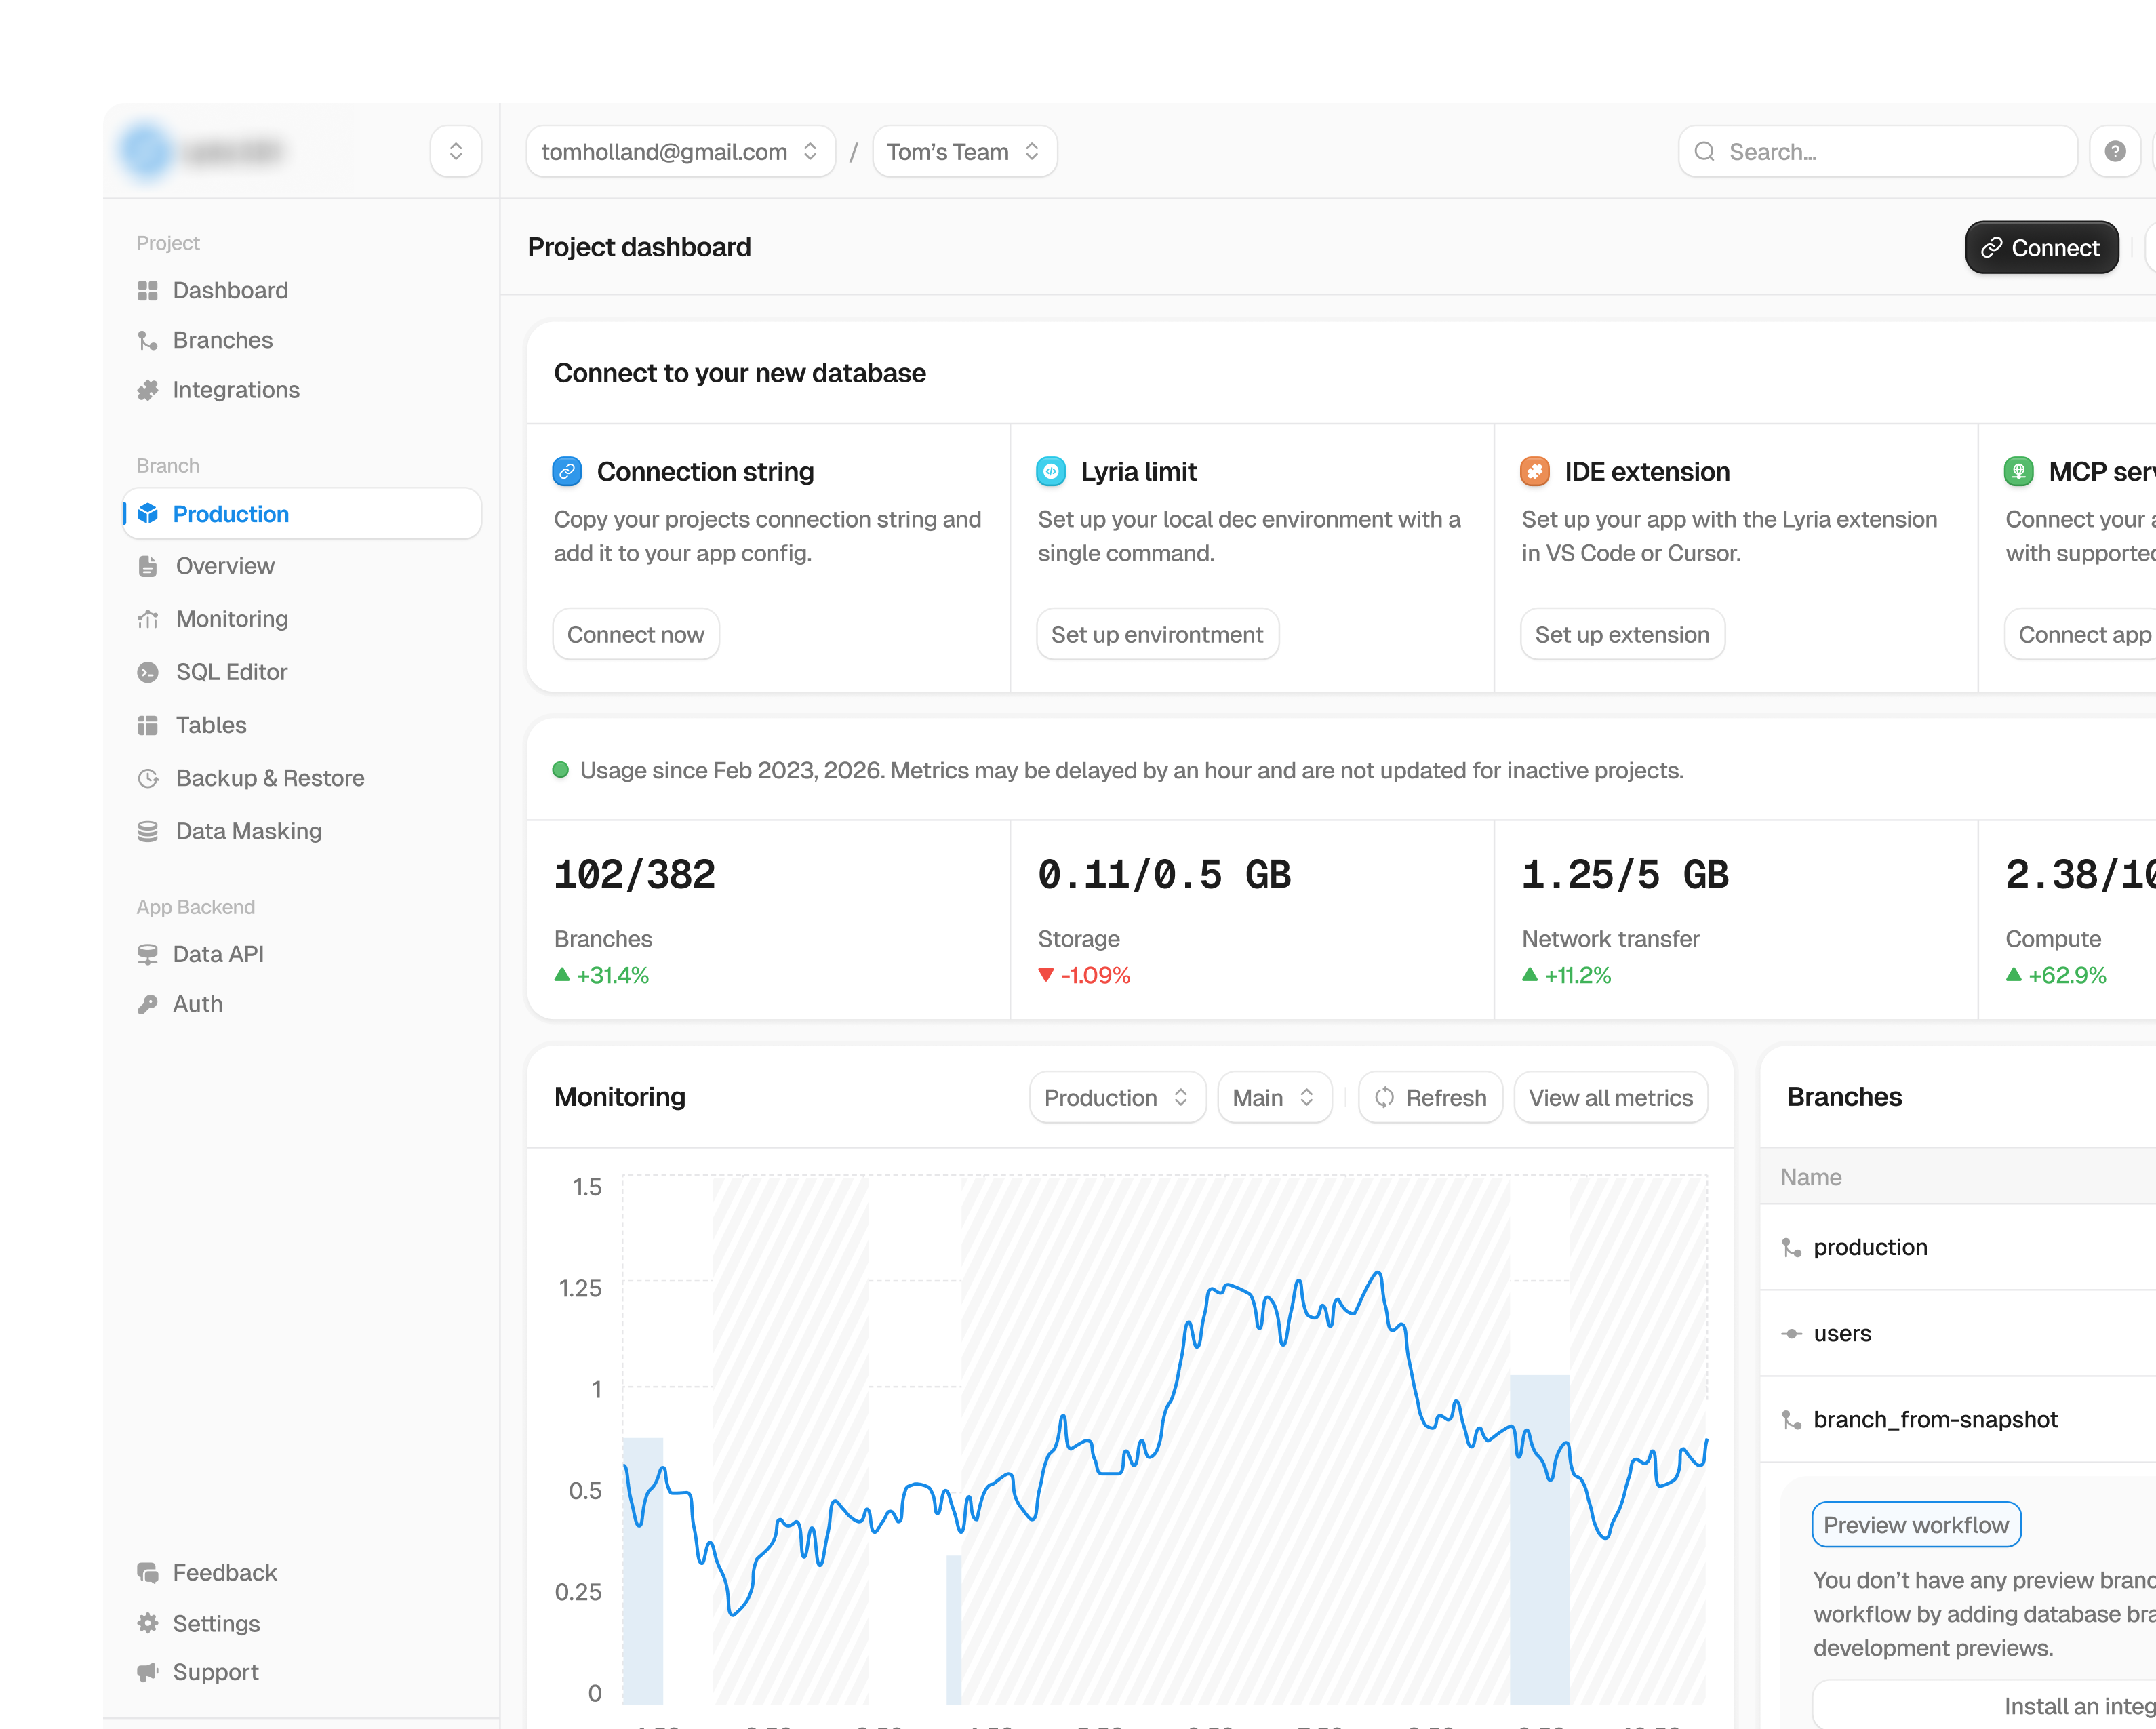Click the MCP server green icon
Screen dimensions: 2156x1729
[2019, 471]
